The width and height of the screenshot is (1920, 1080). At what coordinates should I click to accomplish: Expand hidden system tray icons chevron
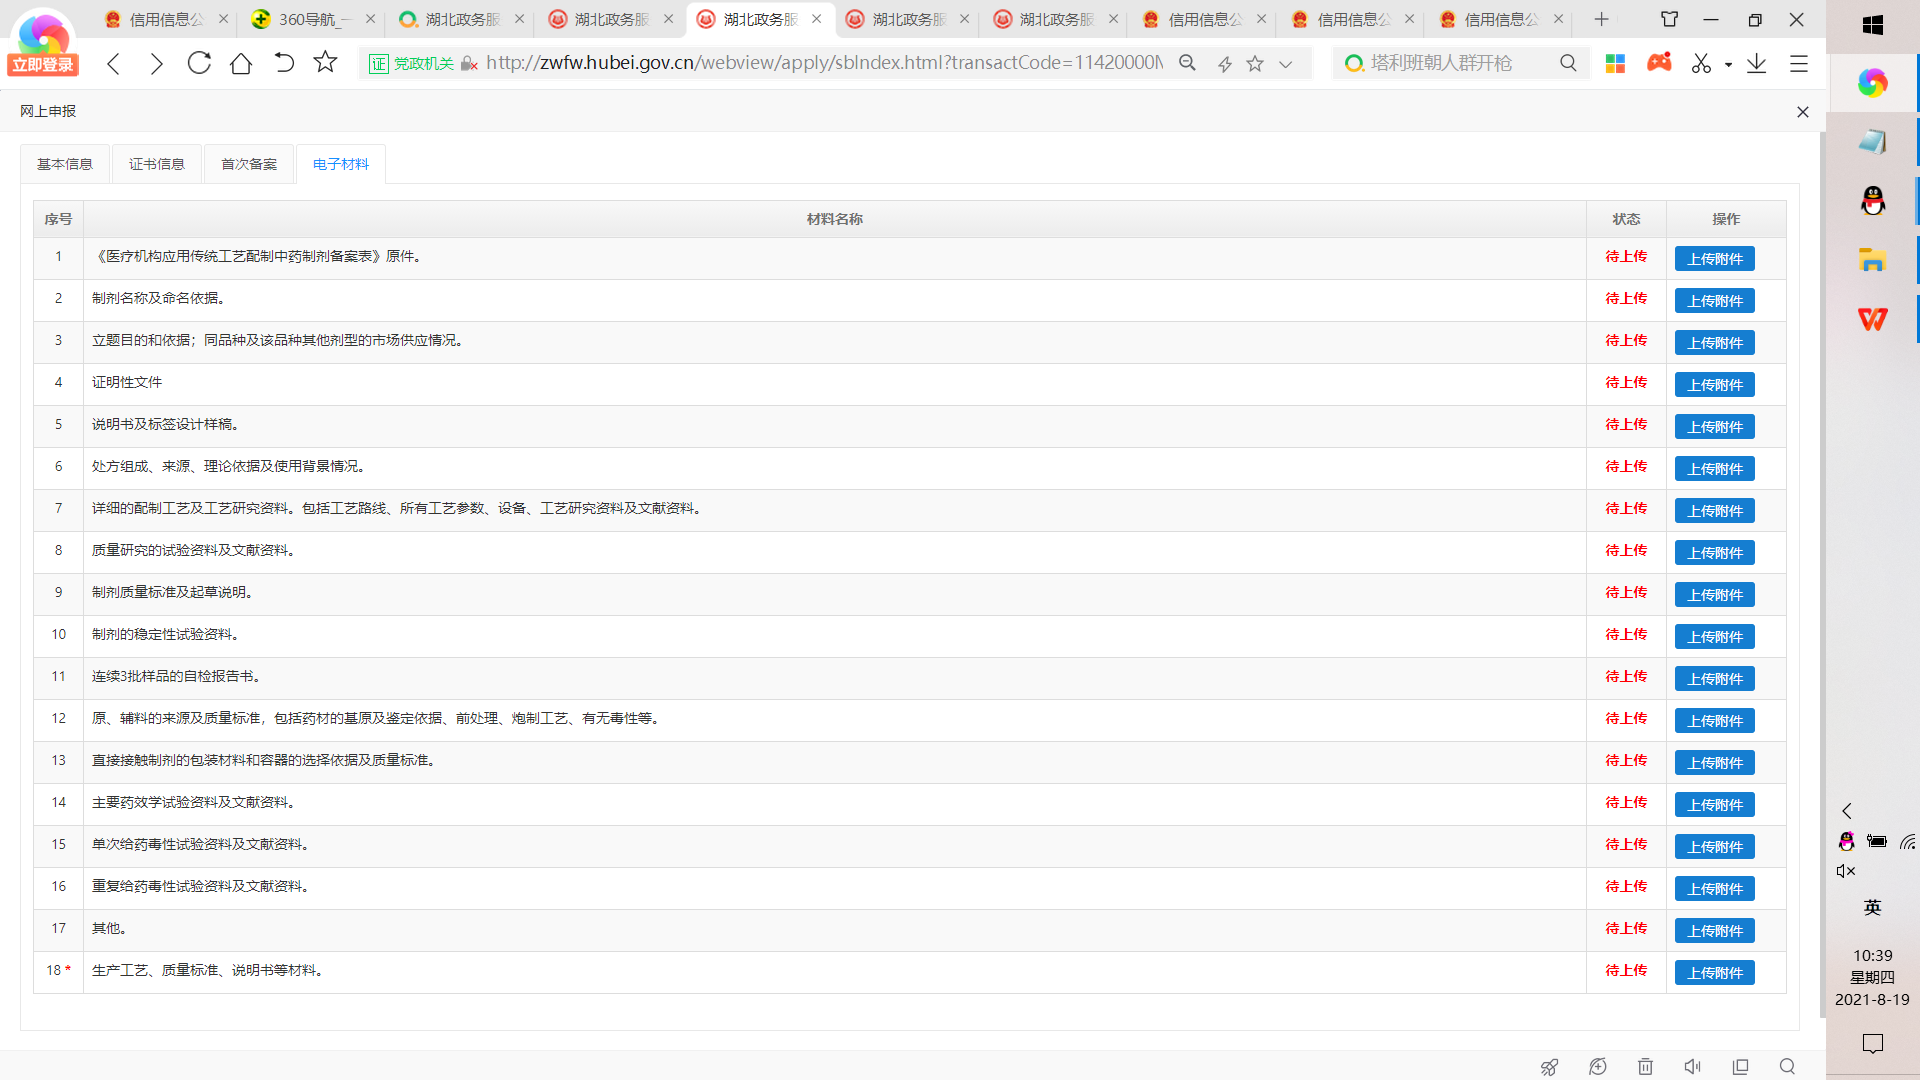point(1847,811)
